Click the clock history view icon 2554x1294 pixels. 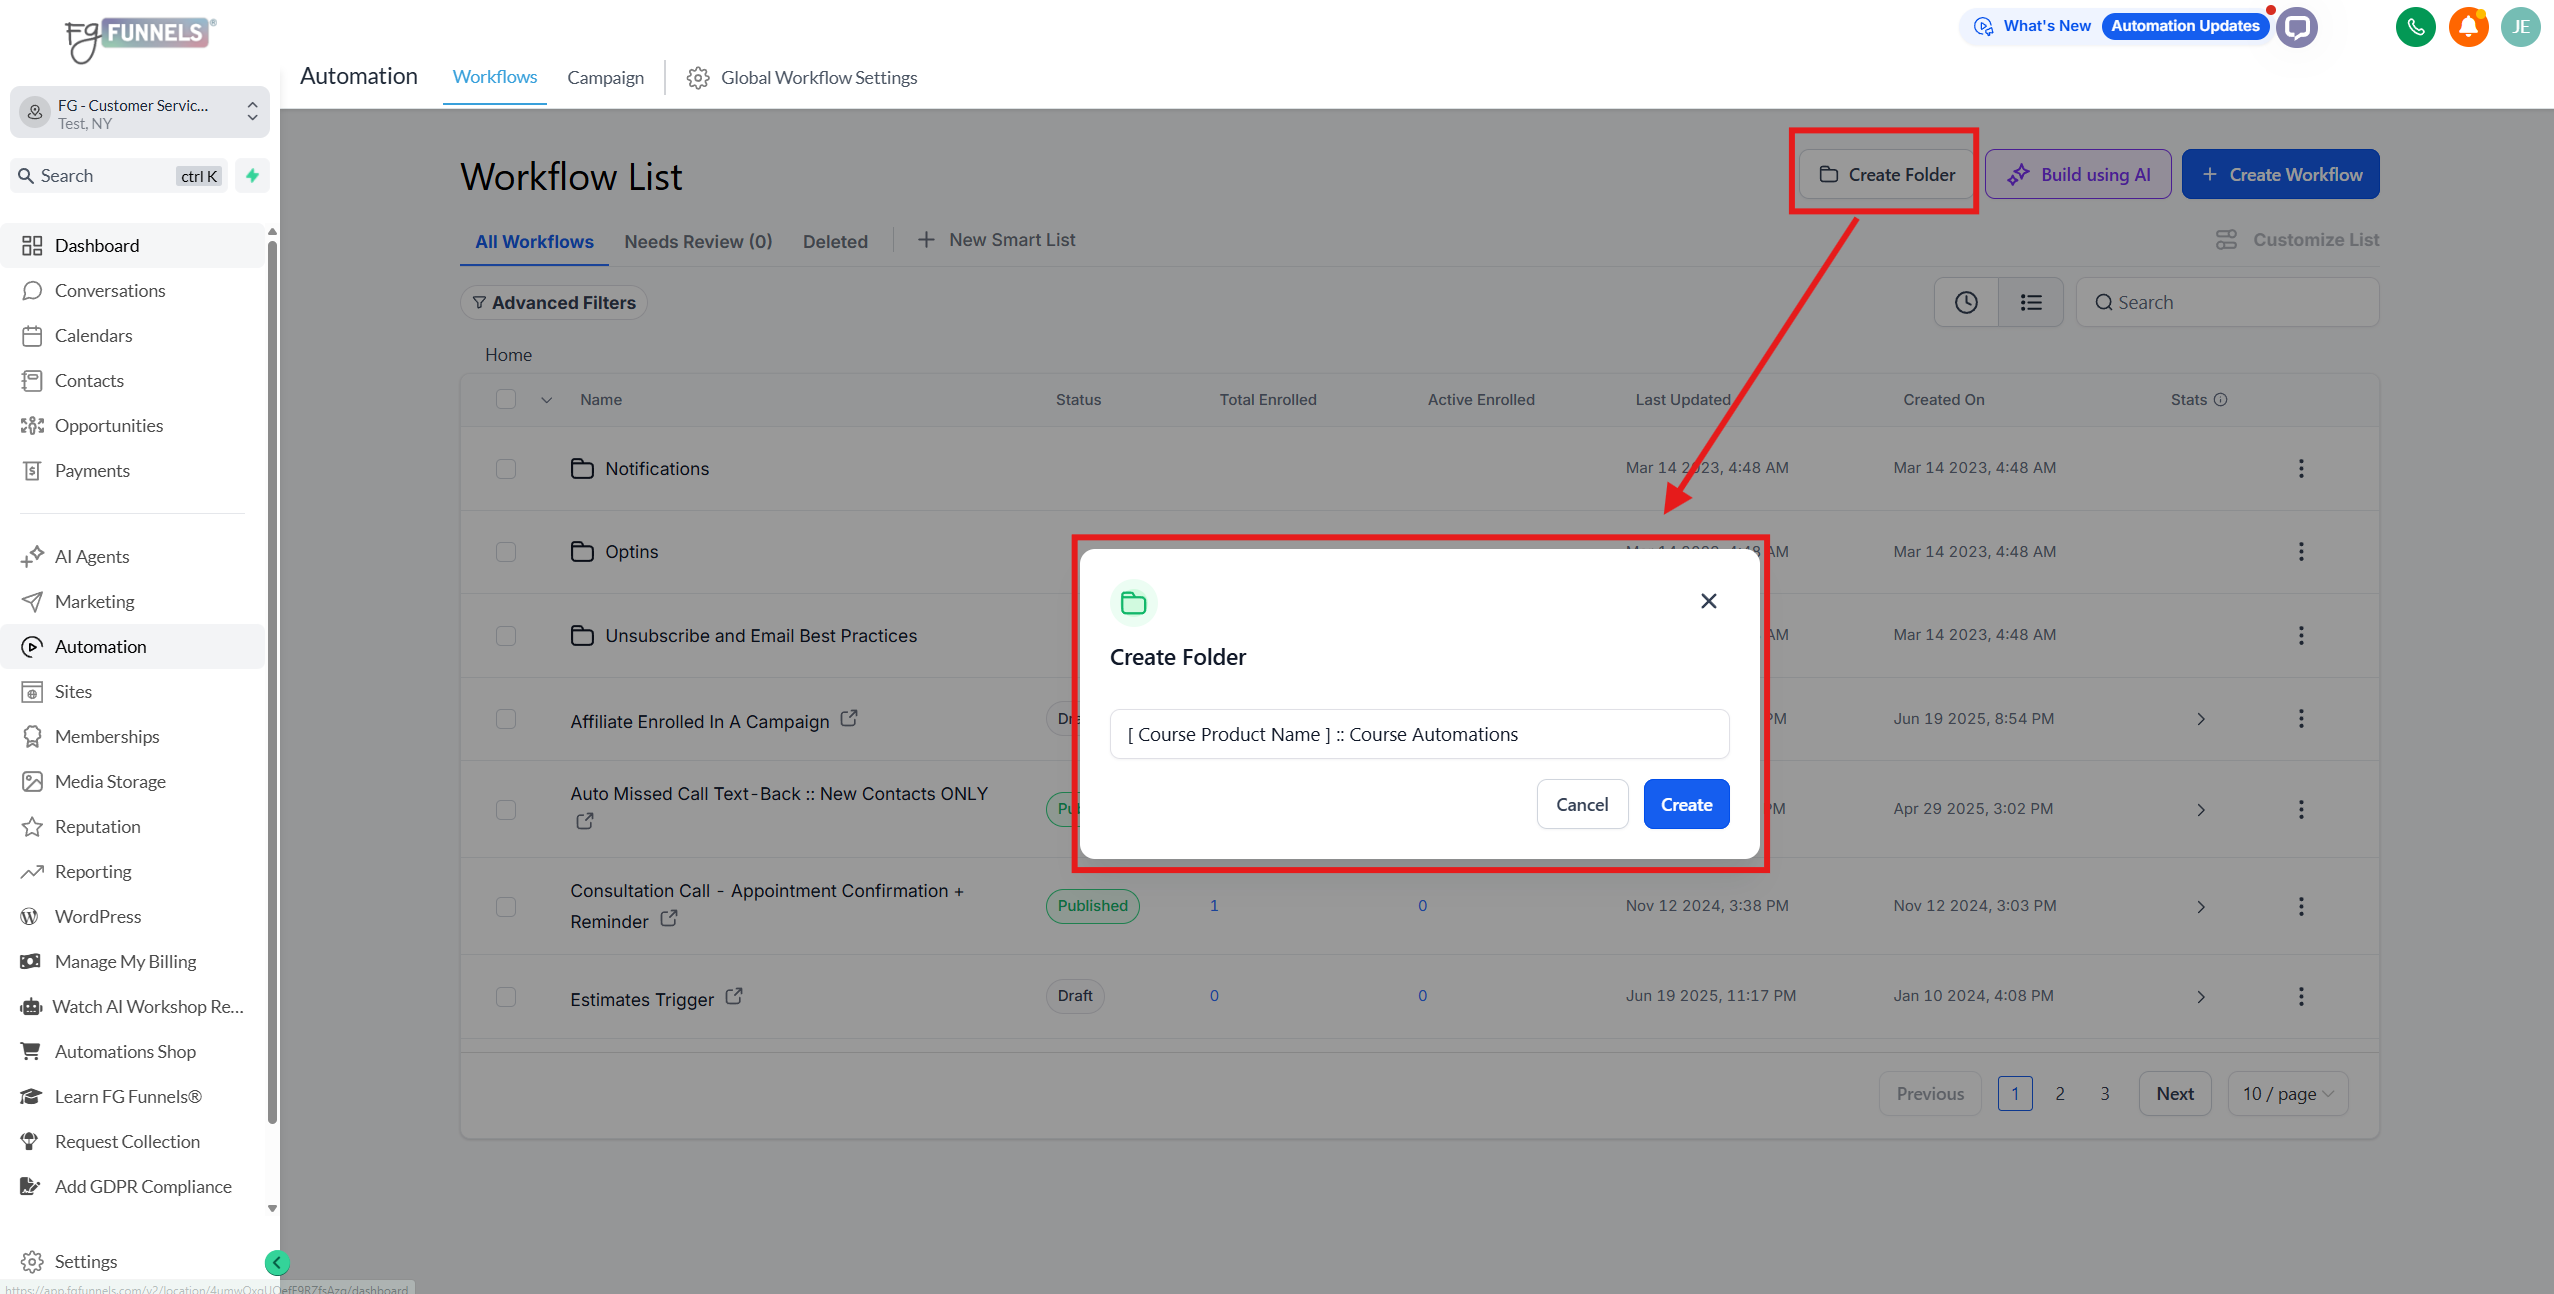1966,302
